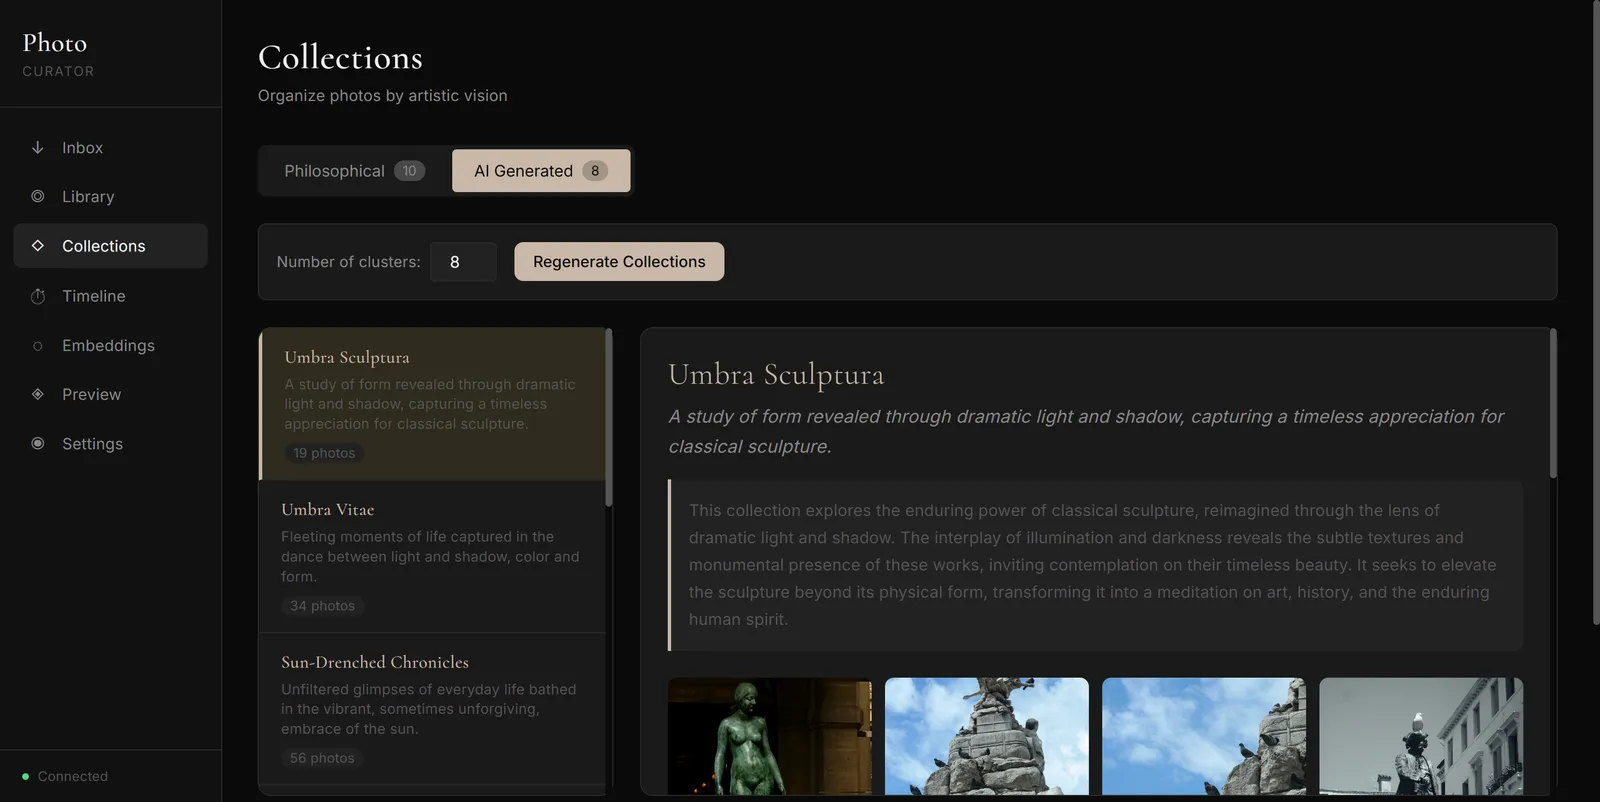
Task: Select the Umbra Vitae collection card
Action: pos(432,557)
